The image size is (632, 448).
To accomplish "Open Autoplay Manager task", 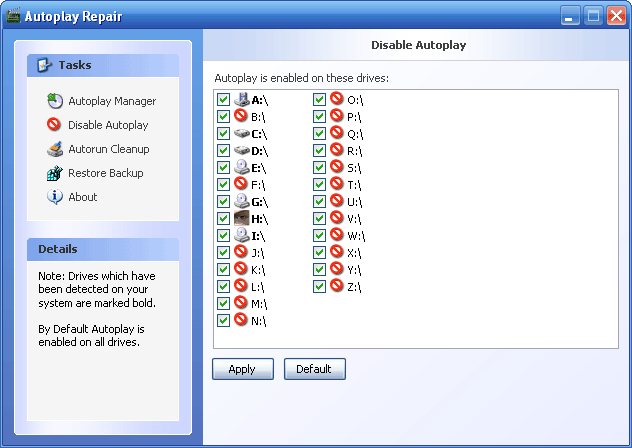I will (112, 101).
